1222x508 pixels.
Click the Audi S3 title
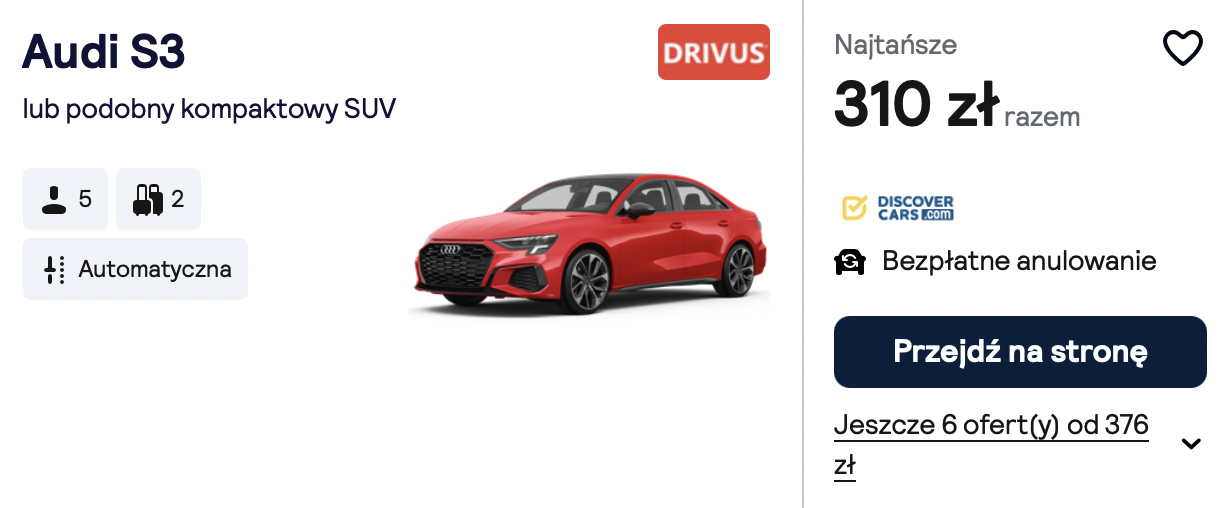click(x=104, y=51)
